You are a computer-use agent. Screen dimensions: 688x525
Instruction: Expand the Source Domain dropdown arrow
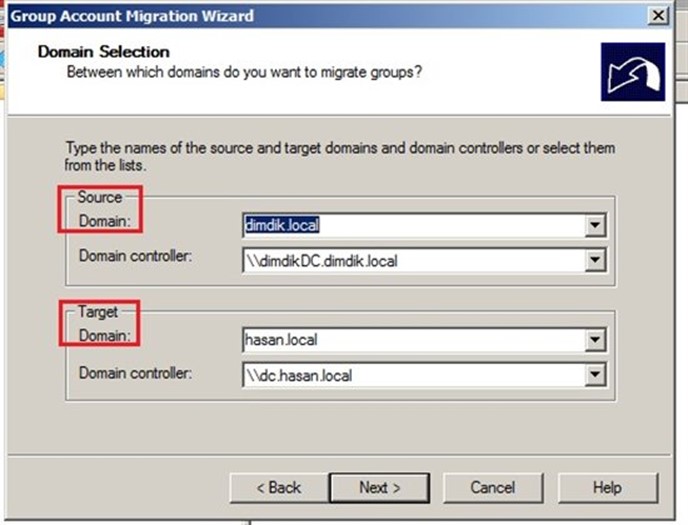point(595,225)
